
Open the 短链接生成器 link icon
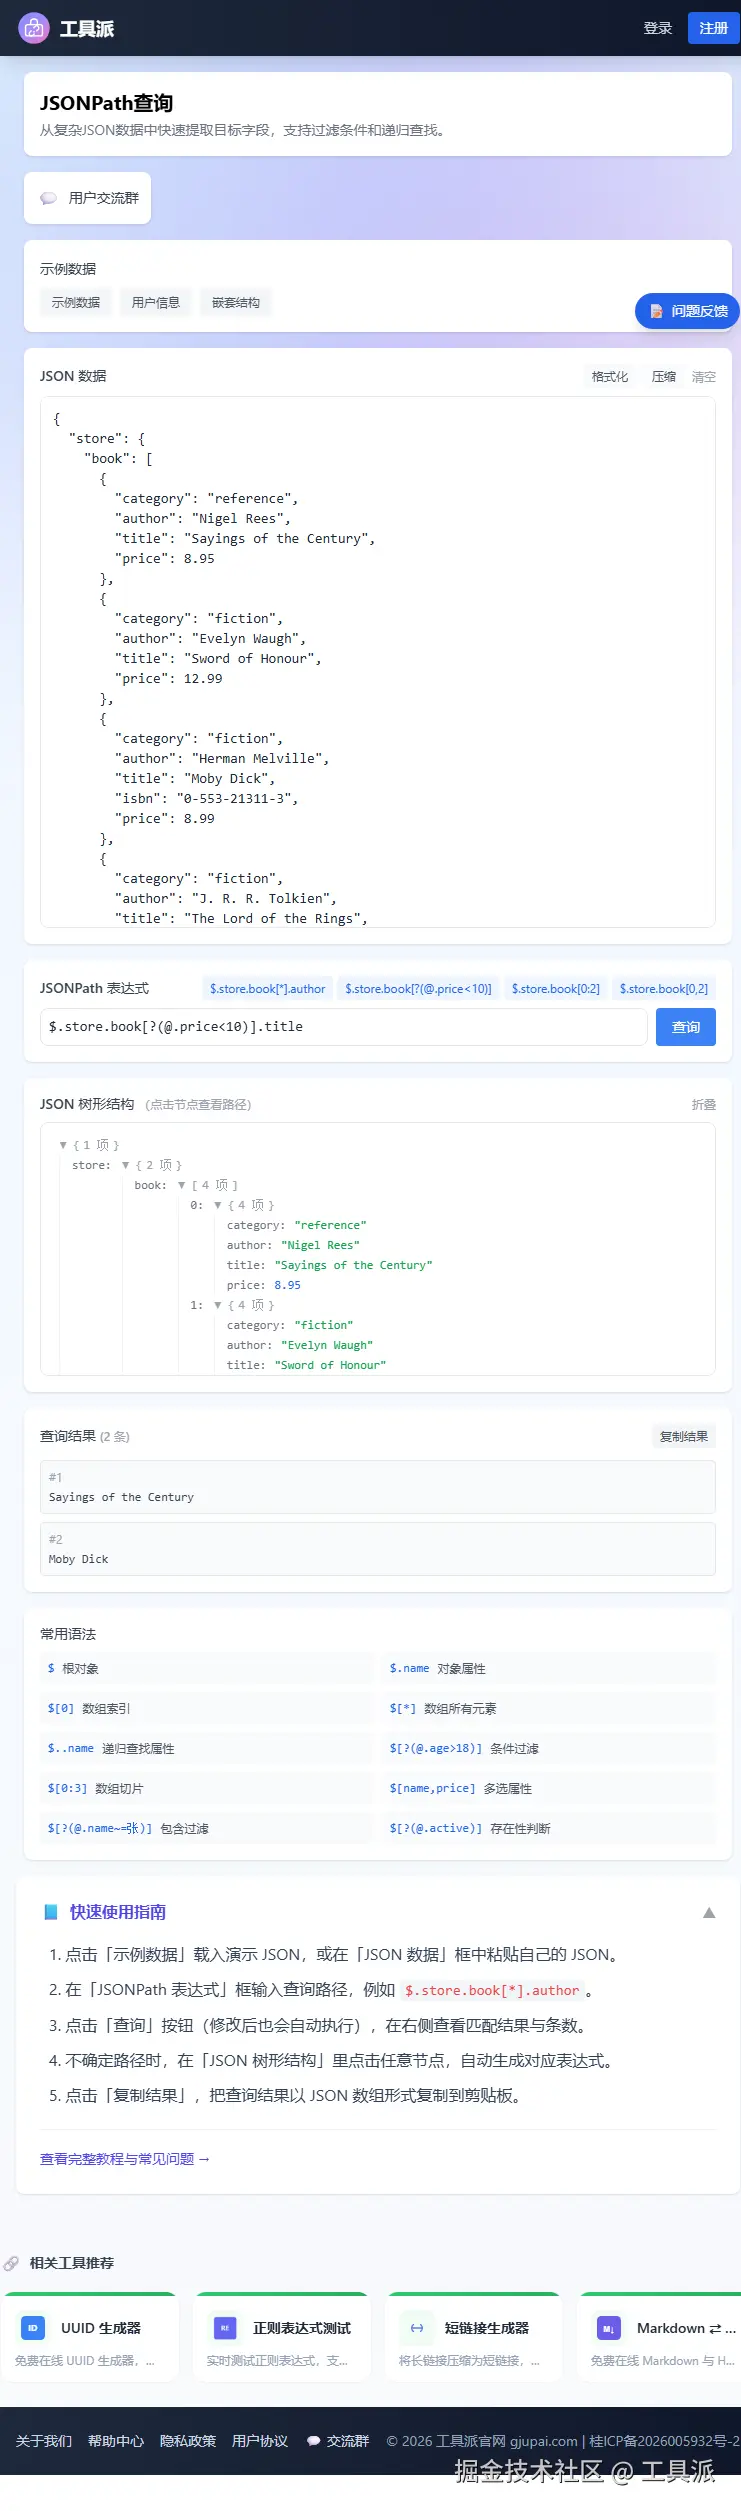tap(417, 2328)
